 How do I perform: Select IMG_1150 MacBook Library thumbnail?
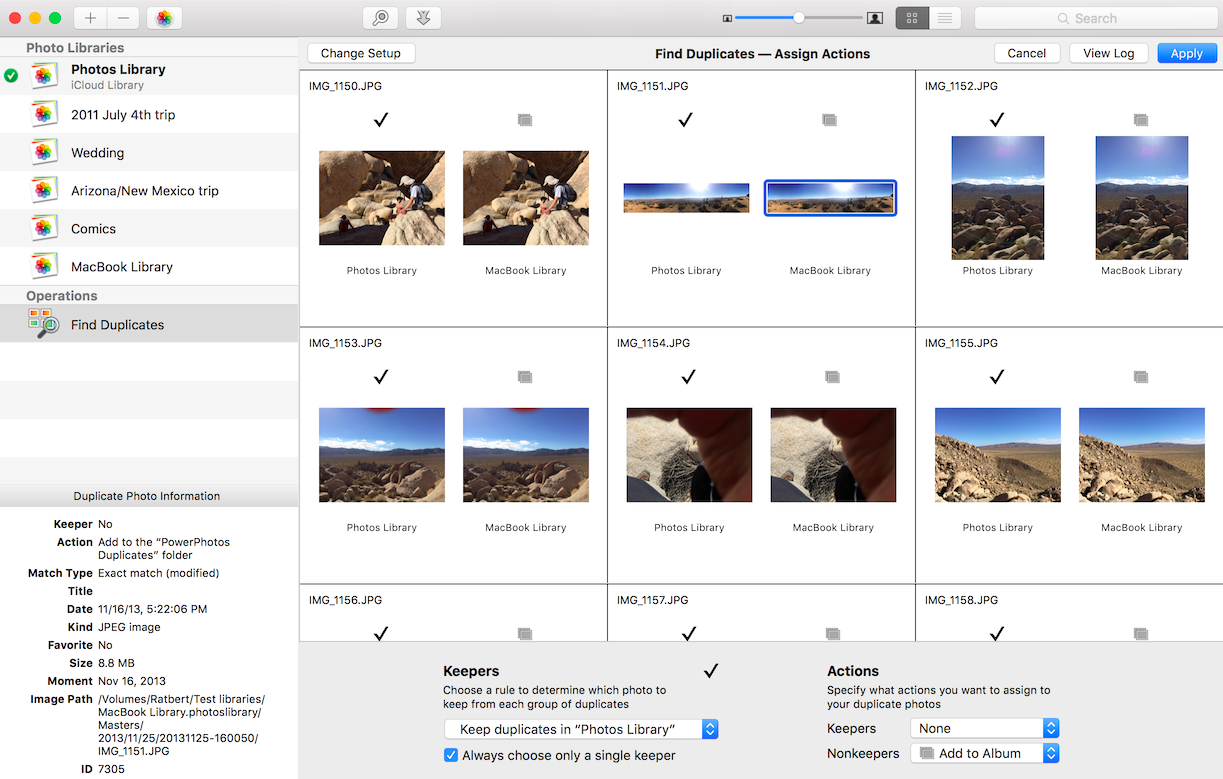pos(526,198)
